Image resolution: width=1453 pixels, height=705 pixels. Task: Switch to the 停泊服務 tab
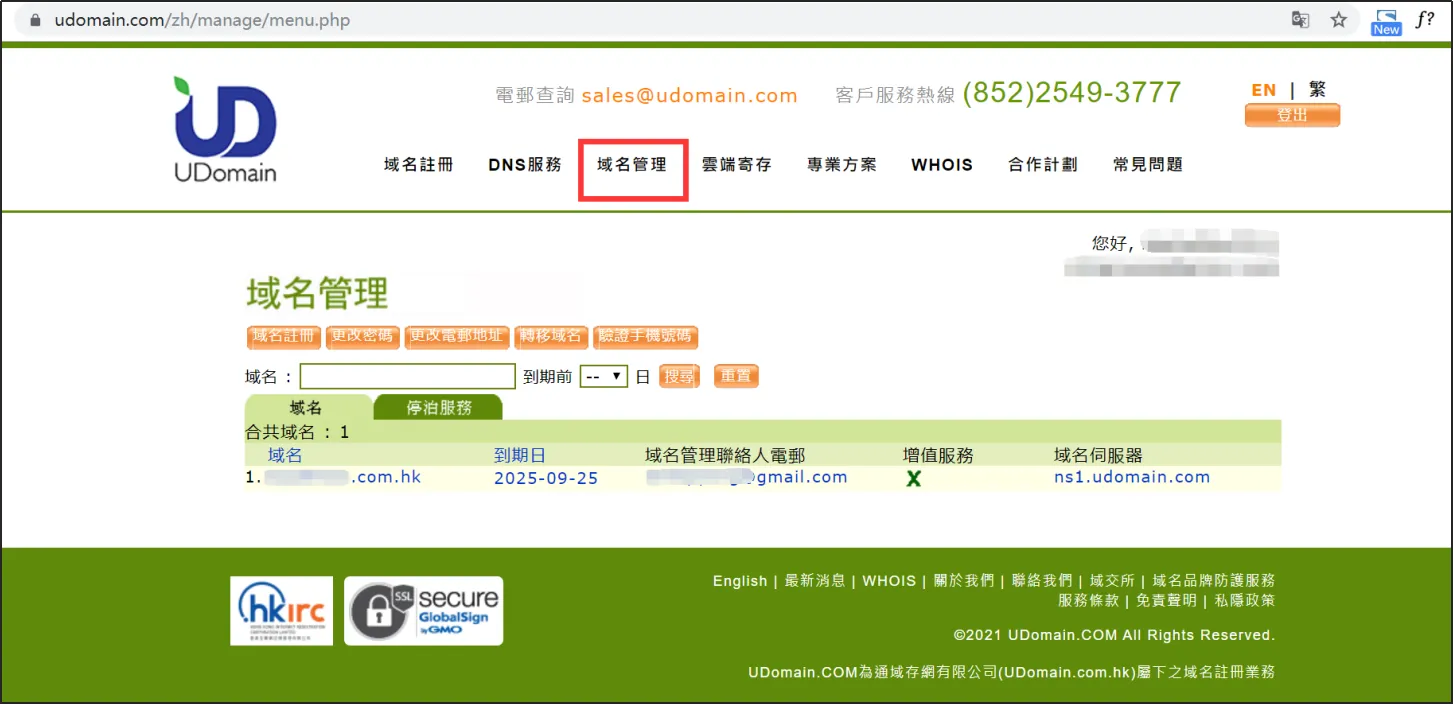(x=439, y=408)
